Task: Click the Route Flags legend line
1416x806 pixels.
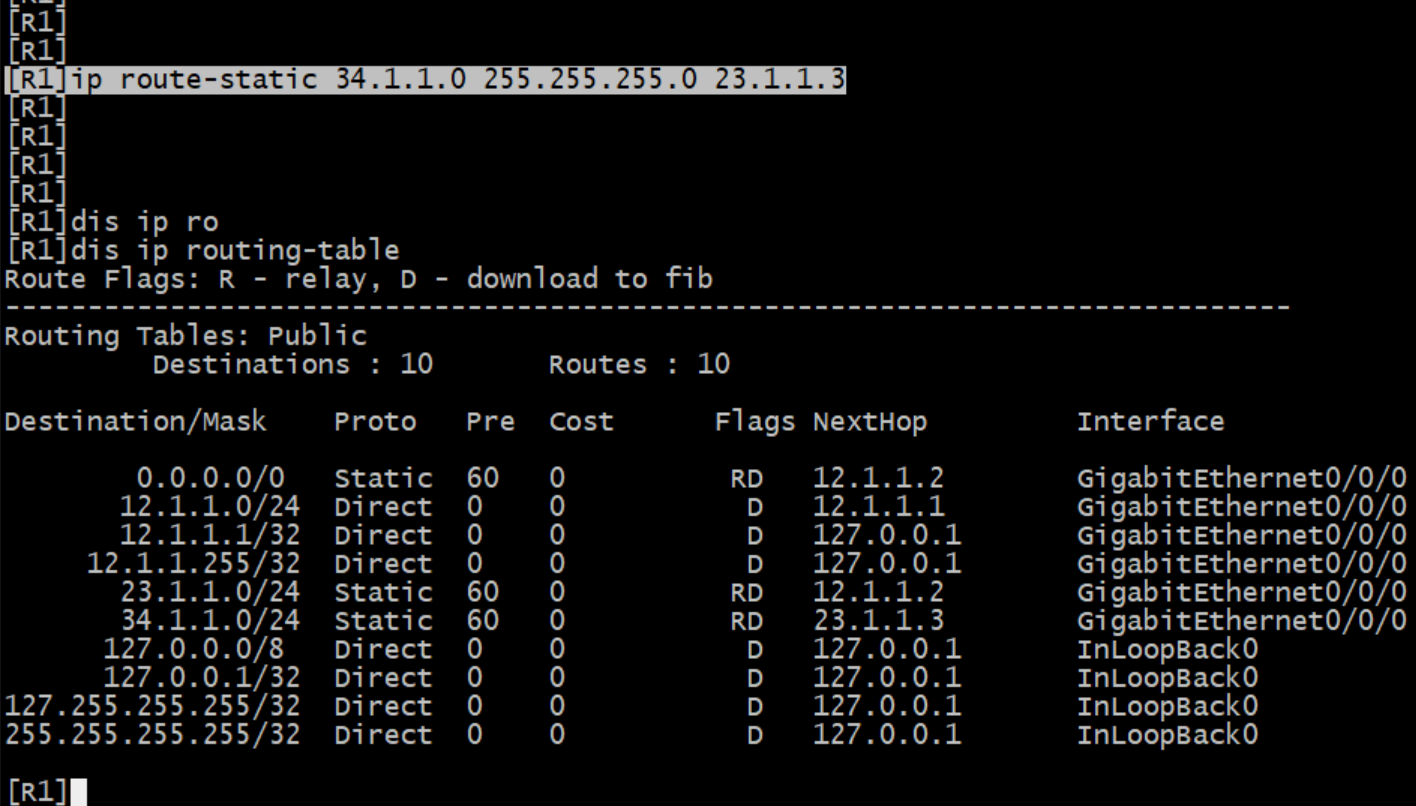Action: point(358,278)
